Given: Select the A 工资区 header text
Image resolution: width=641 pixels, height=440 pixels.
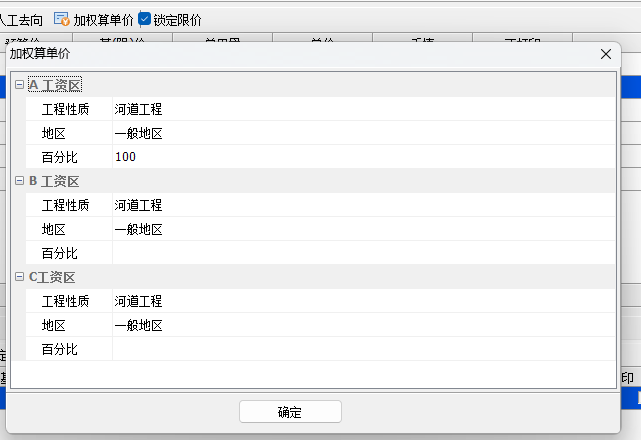Looking at the screenshot, I should 54,86.
